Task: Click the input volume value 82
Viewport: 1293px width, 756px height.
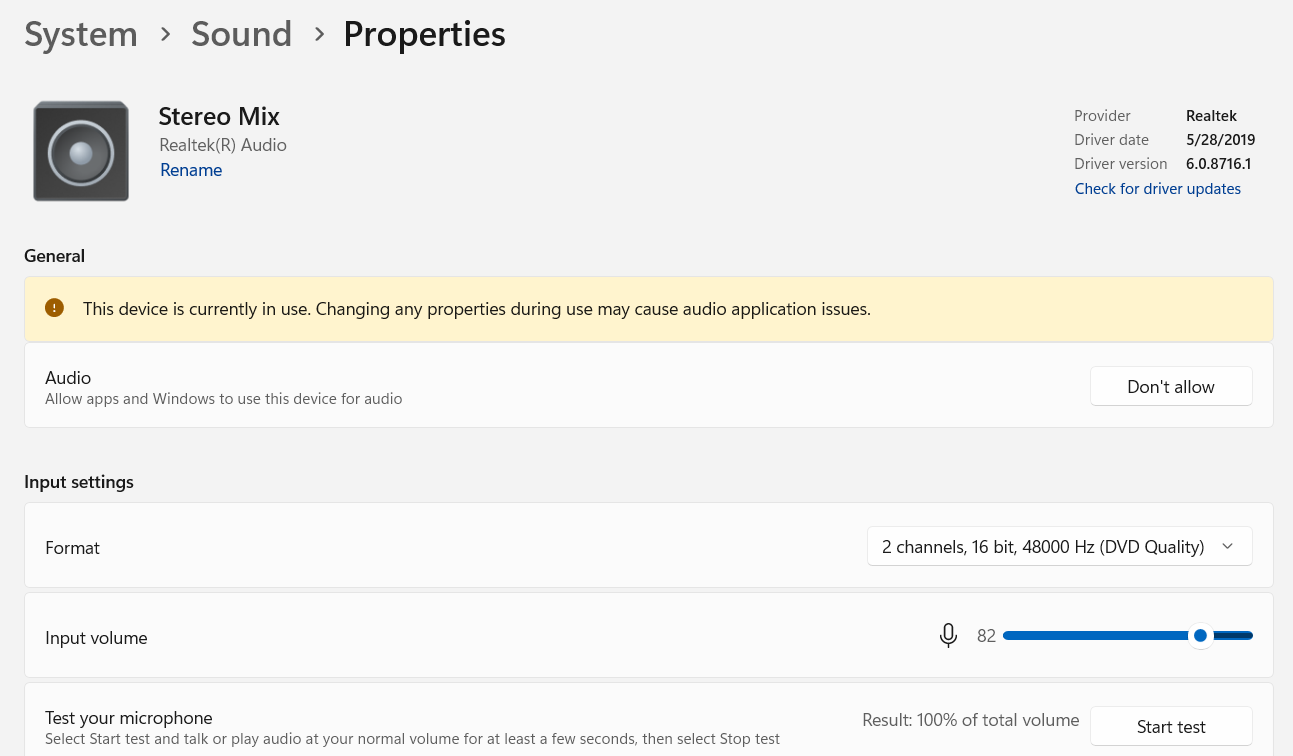Action: [986, 636]
